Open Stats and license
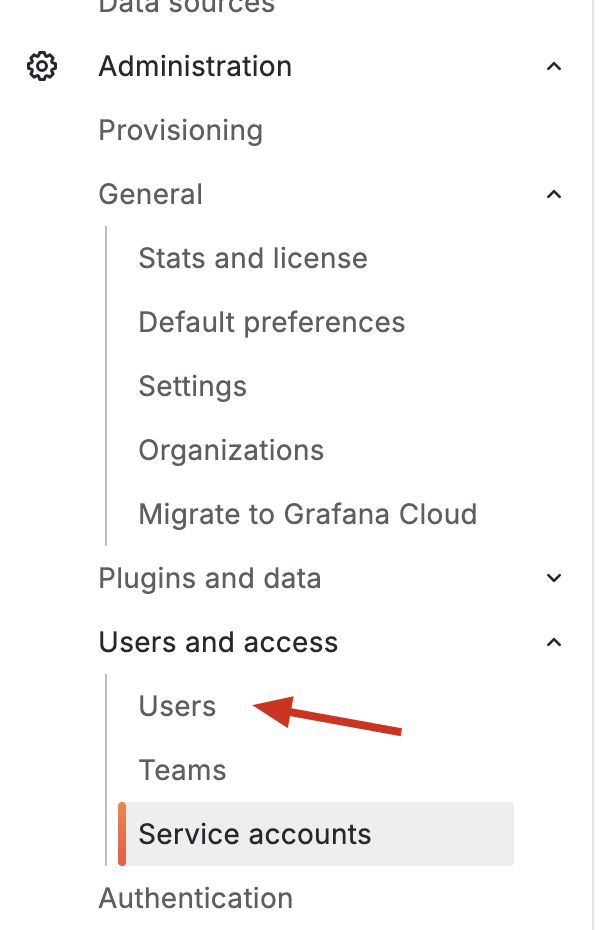The image size is (612, 930). [x=253, y=258]
